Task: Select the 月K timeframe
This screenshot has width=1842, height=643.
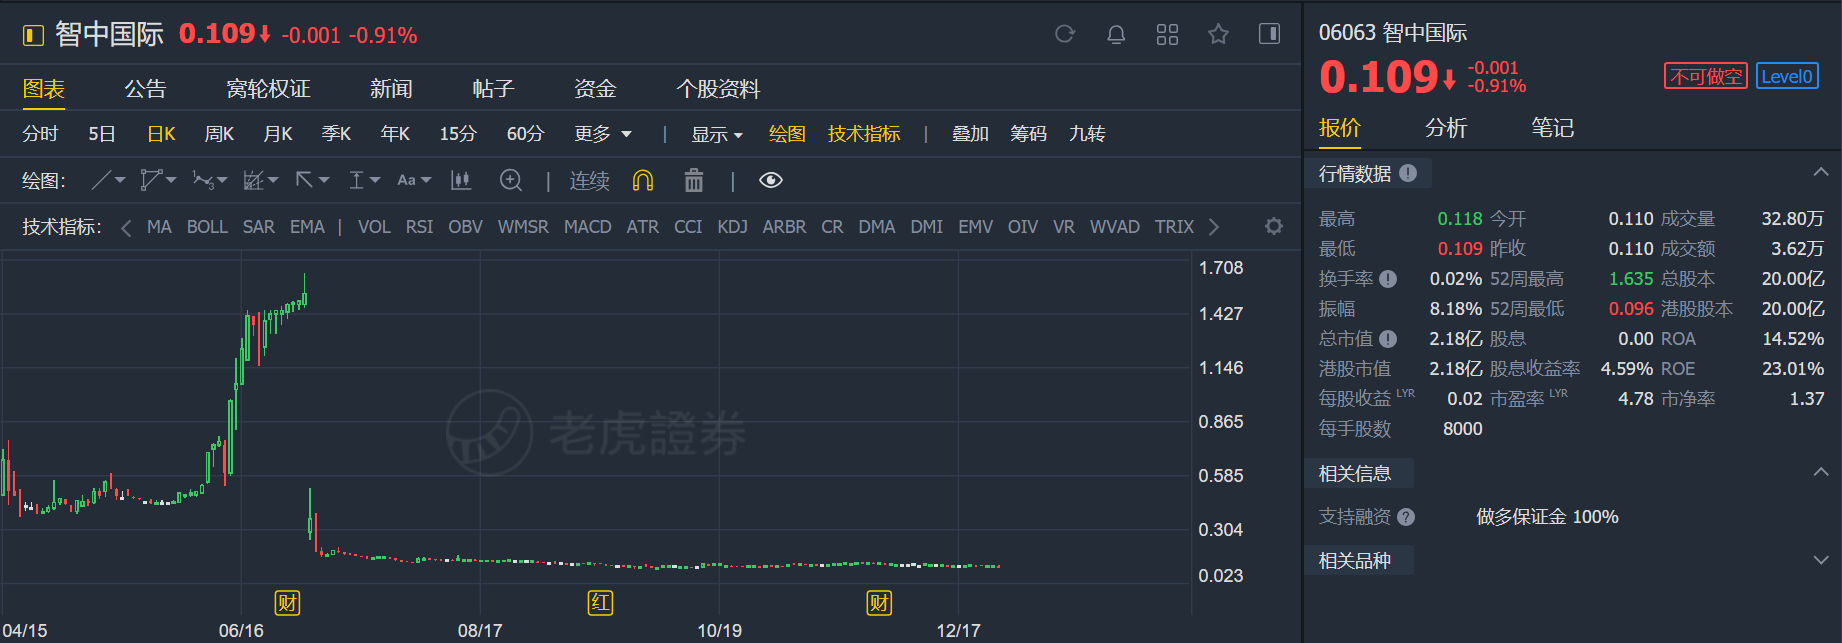Action: [x=278, y=134]
